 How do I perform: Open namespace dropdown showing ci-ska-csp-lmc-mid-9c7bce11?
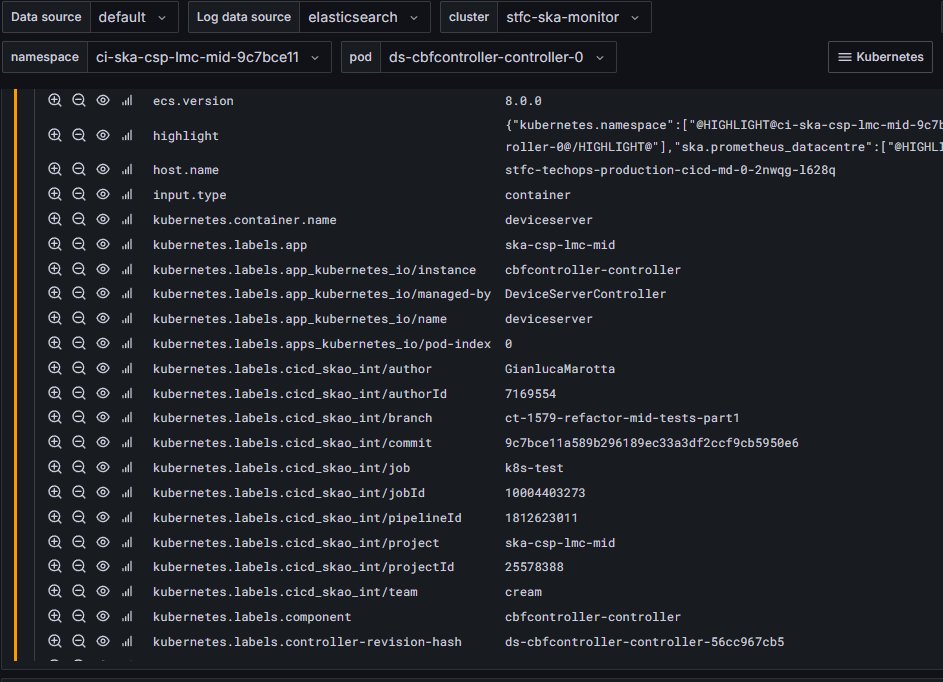pos(209,57)
